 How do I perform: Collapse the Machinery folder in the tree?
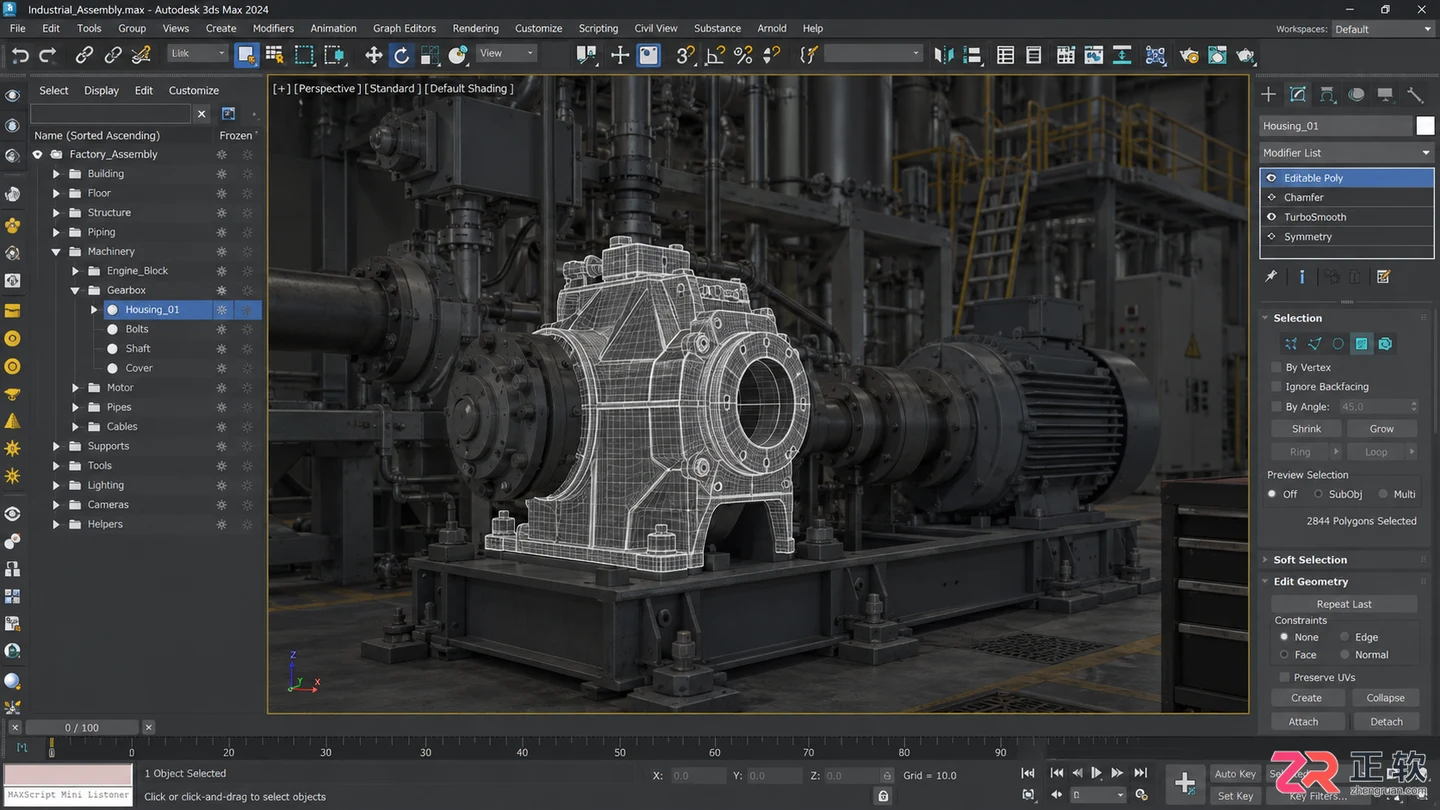click(56, 252)
